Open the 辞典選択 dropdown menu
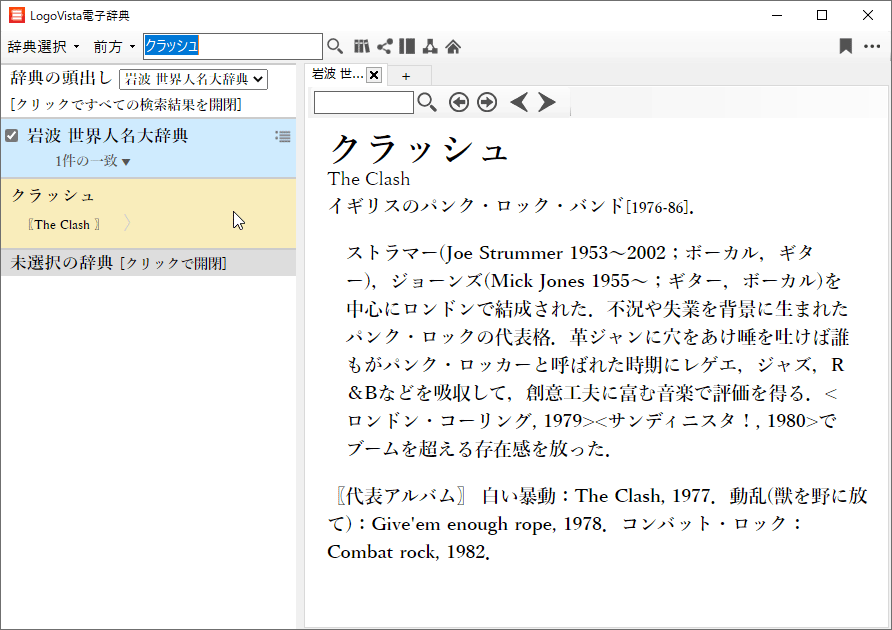Viewport: 892px width, 630px height. [43, 47]
